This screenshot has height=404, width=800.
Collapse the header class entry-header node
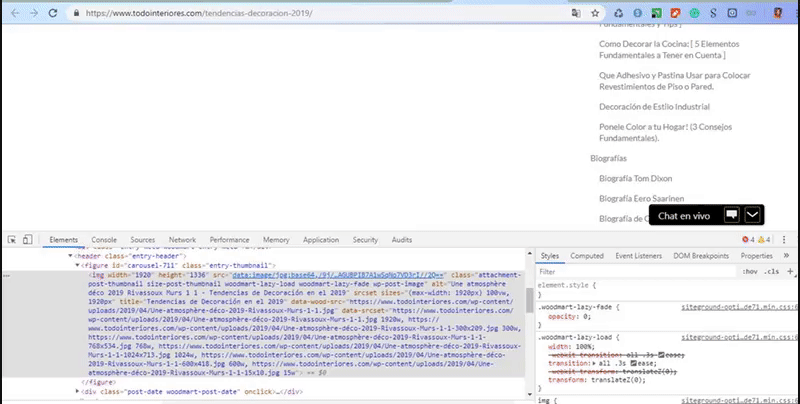click(70, 256)
